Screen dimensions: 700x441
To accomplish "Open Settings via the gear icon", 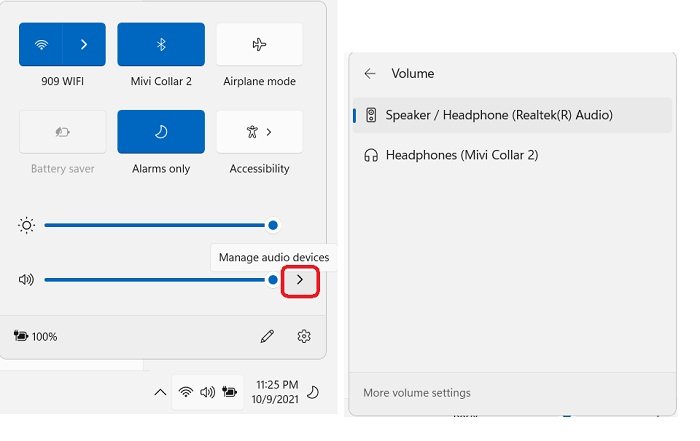I will (x=304, y=337).
